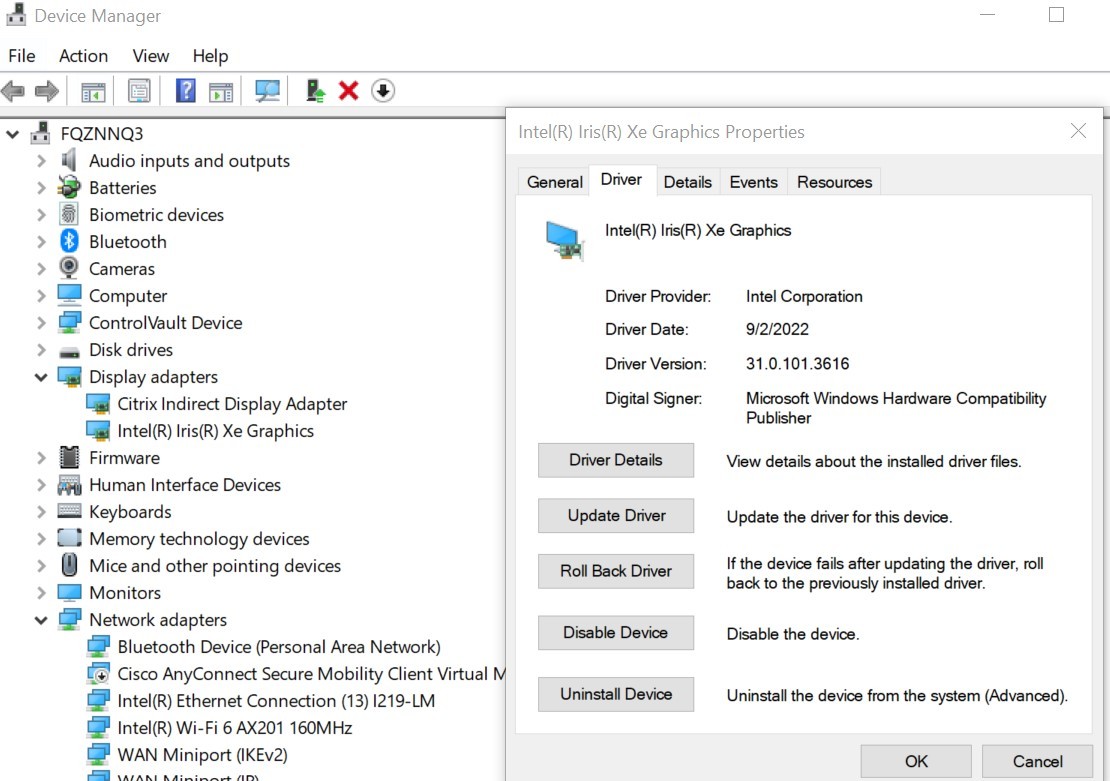Click the Batteries category icon

click(69, 188)
